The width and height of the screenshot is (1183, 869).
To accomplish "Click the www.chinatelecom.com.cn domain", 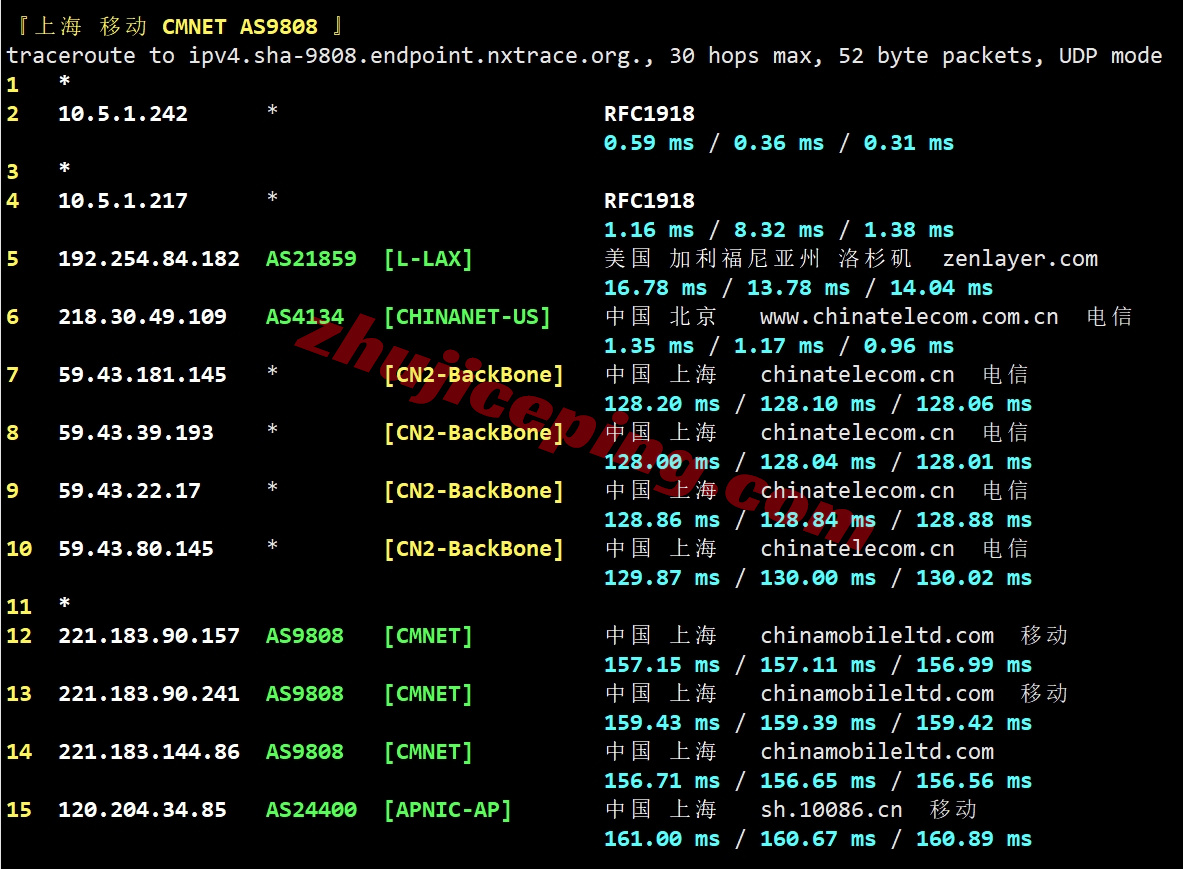I will [x=909, y=317].
